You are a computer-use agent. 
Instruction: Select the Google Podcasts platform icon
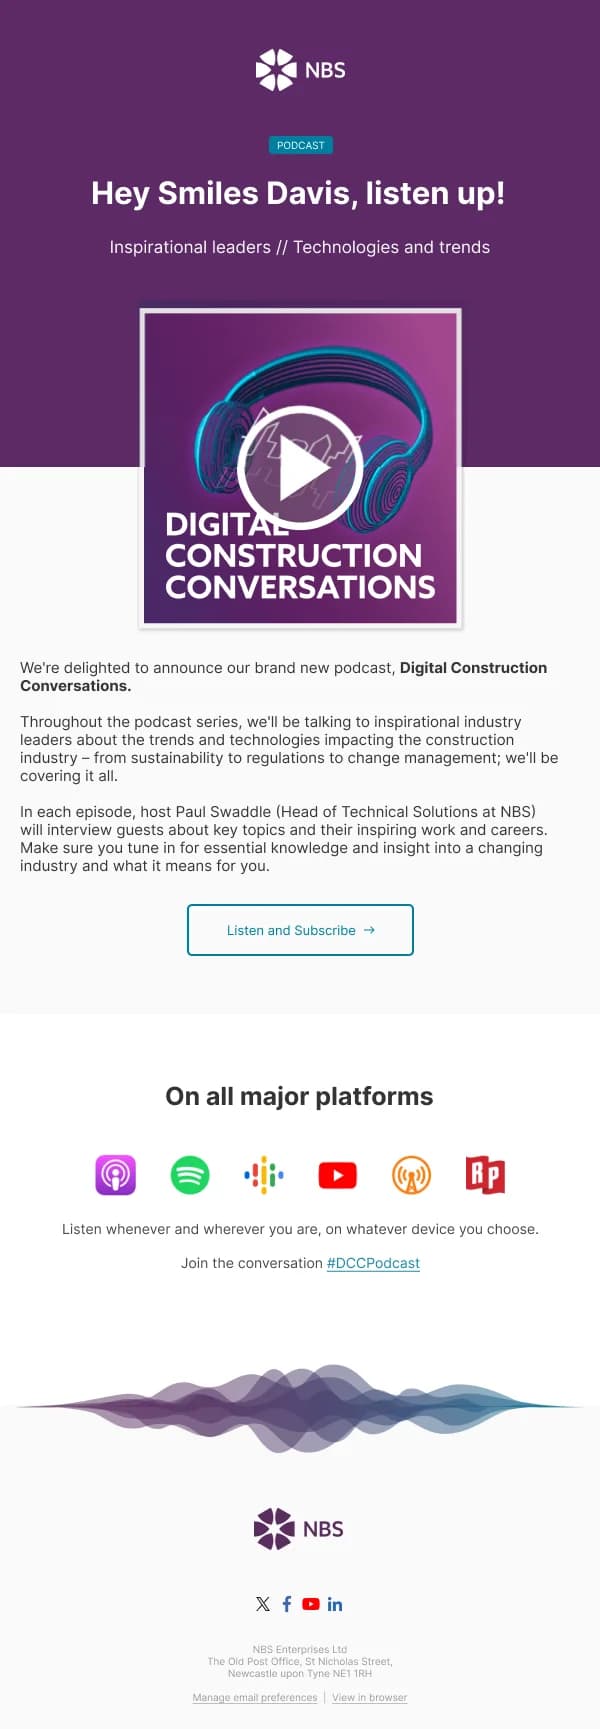[x=263, y=1175]
